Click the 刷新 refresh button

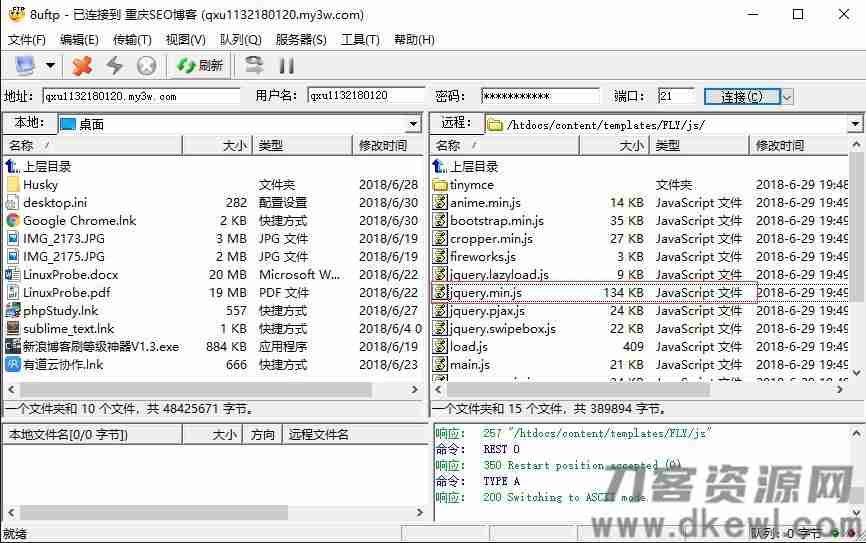pos(200,66)
